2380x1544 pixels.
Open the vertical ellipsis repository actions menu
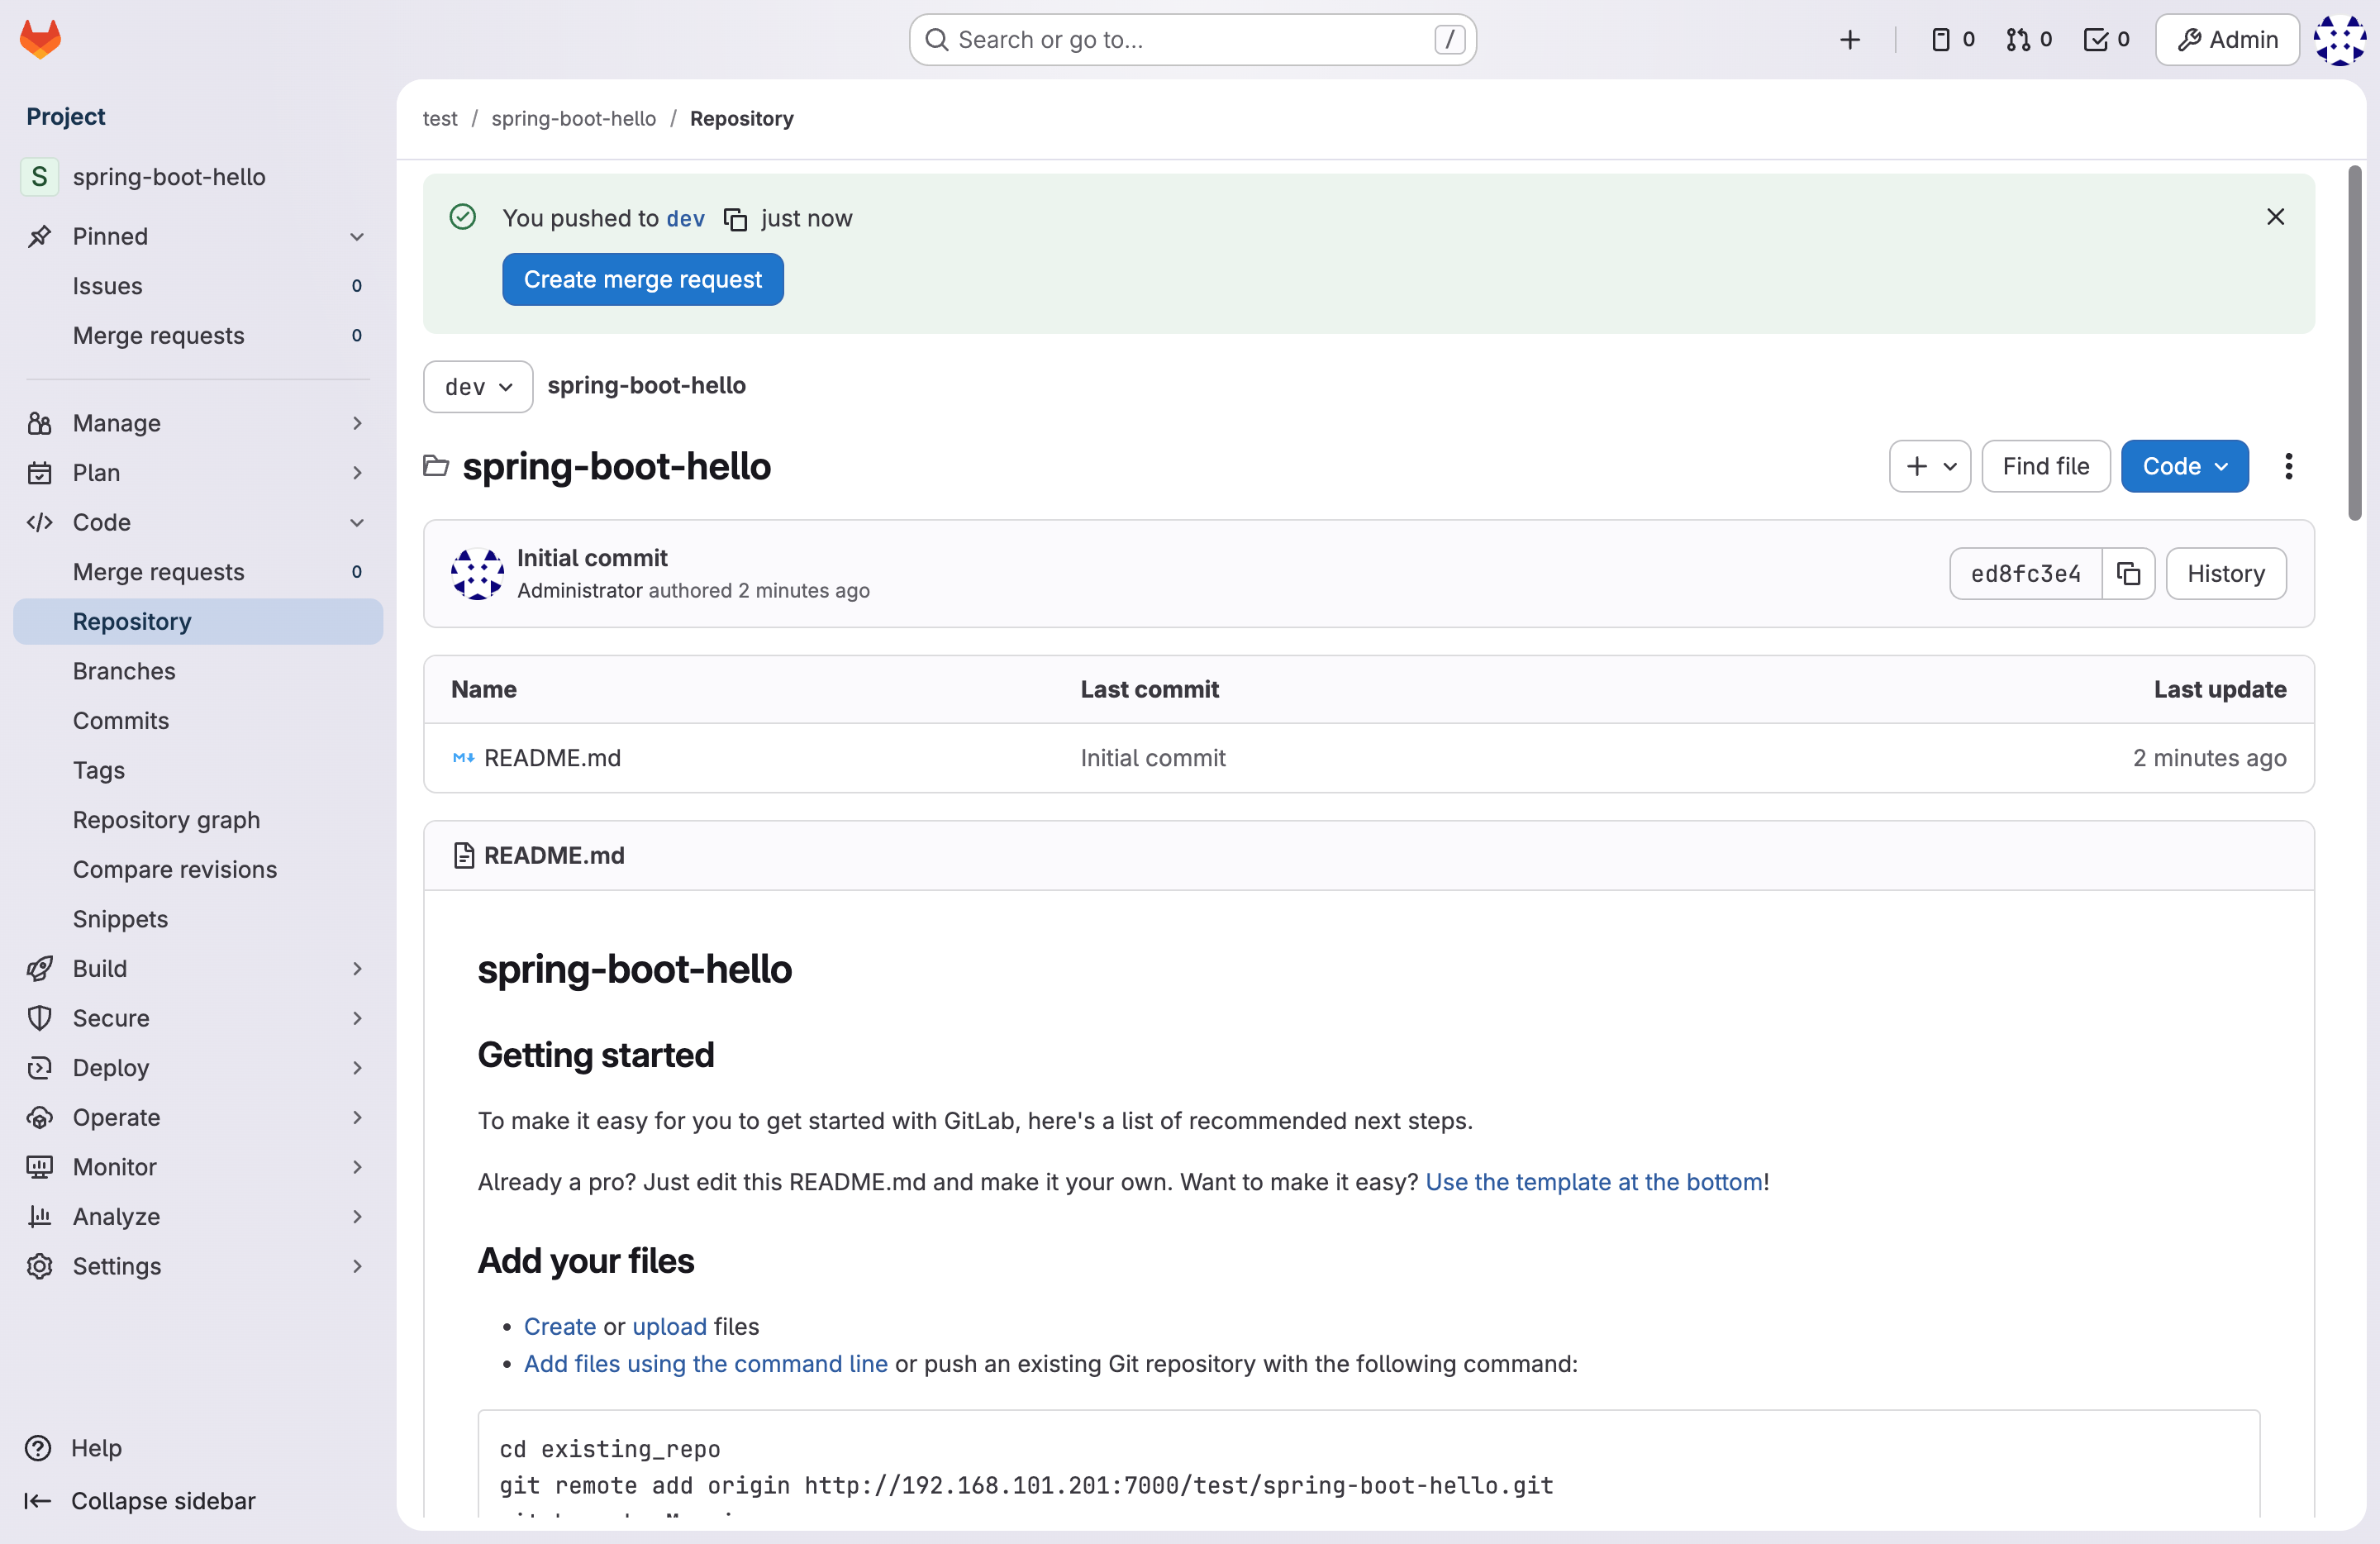pos(2288,466)
